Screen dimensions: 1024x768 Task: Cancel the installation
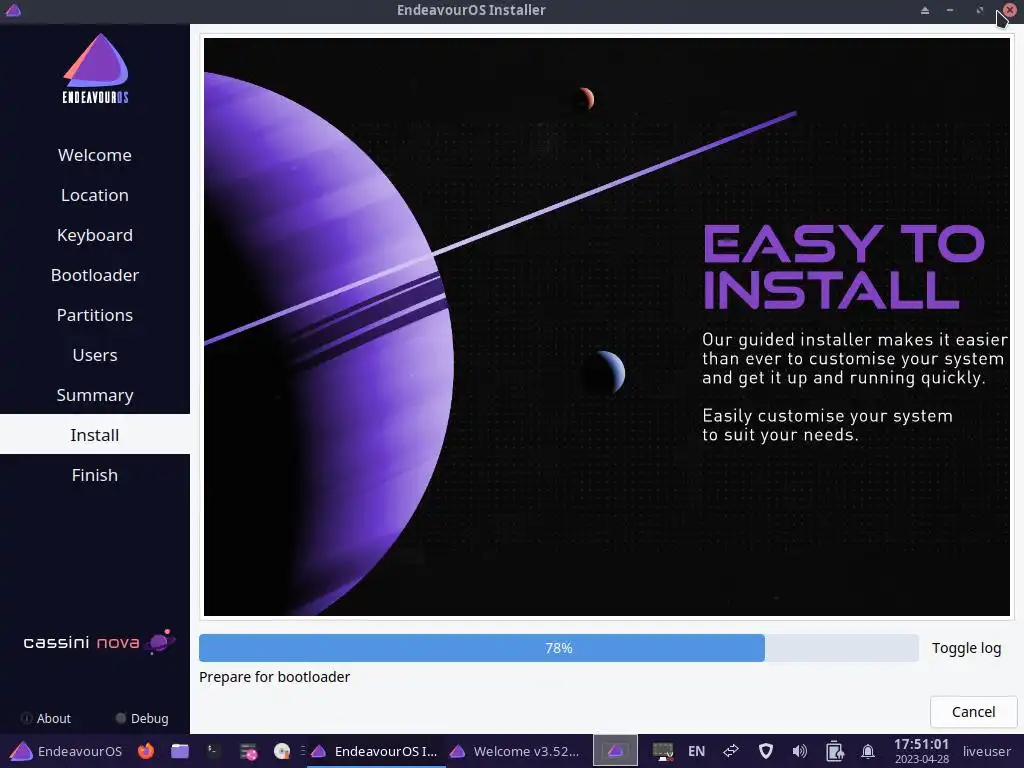[x=973, y=712]
